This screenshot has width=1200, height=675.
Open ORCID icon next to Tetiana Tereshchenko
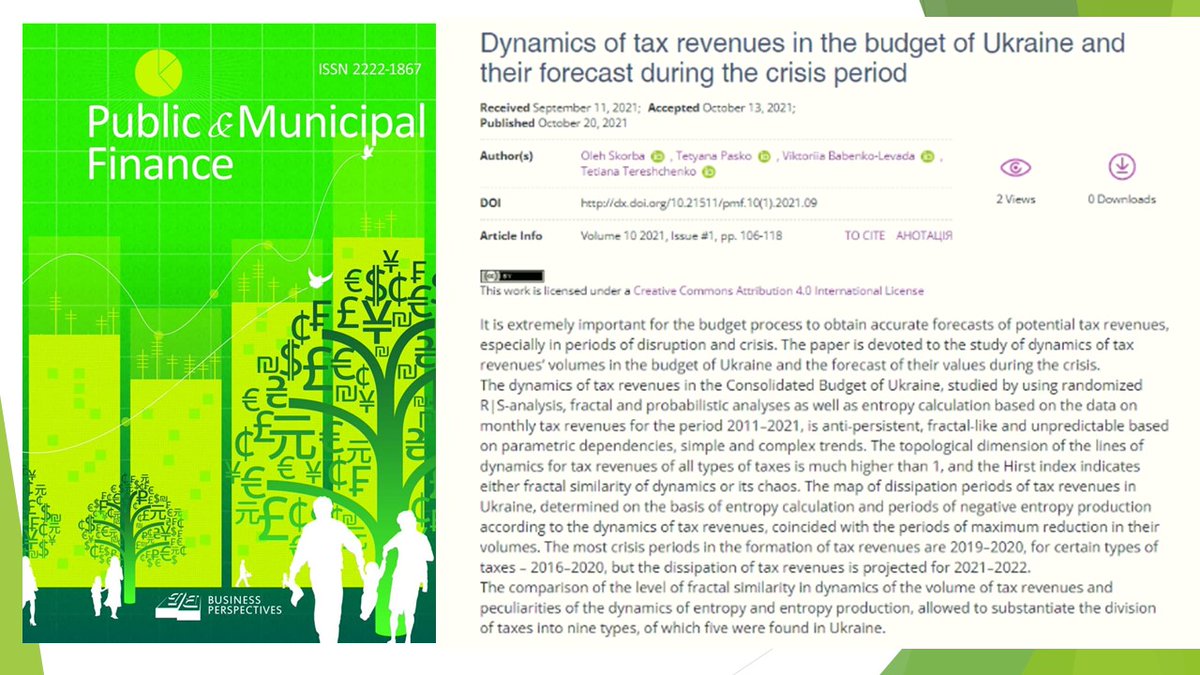tap(708, 173)
